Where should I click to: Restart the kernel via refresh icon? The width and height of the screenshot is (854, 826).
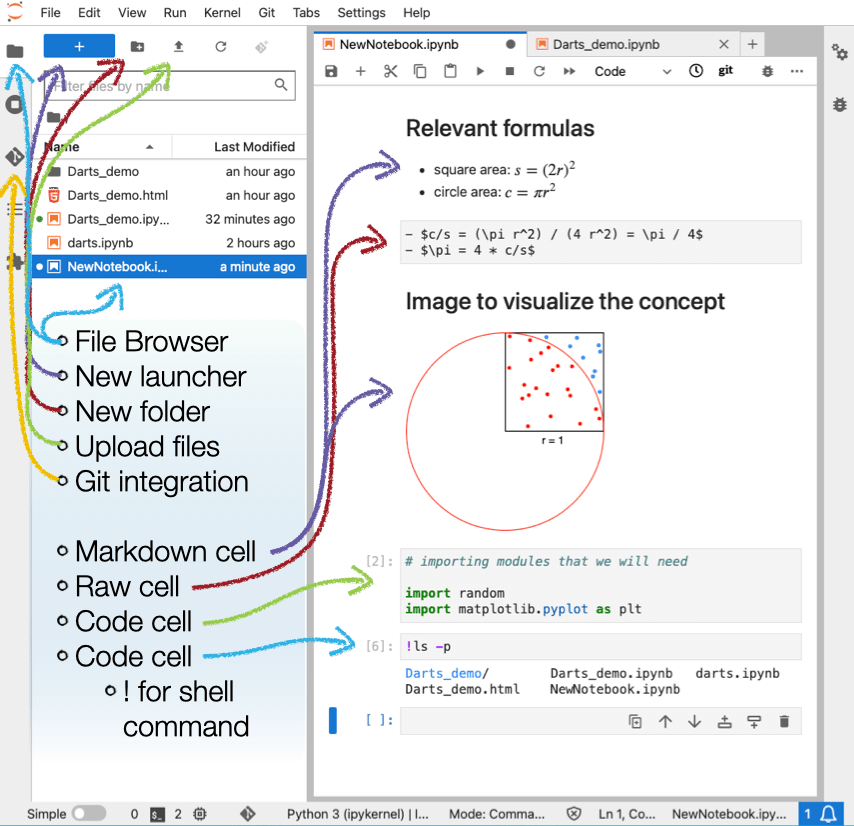click(538, 71)
